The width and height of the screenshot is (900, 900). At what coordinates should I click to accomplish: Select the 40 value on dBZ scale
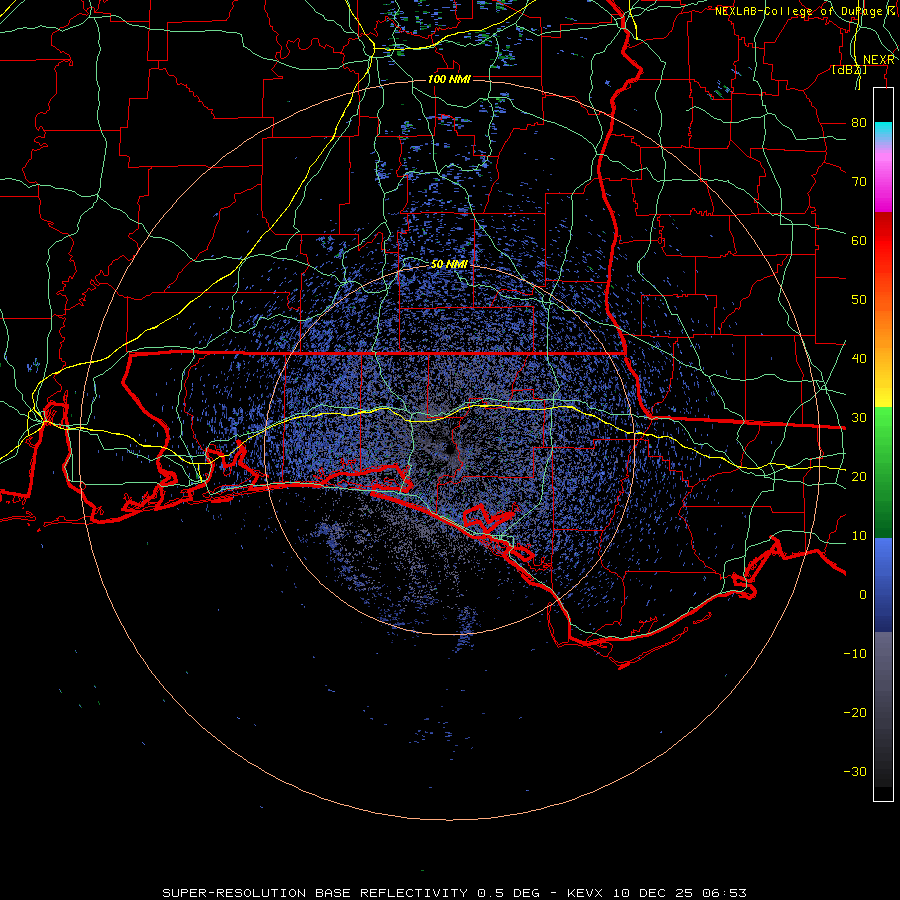[859, 359]
